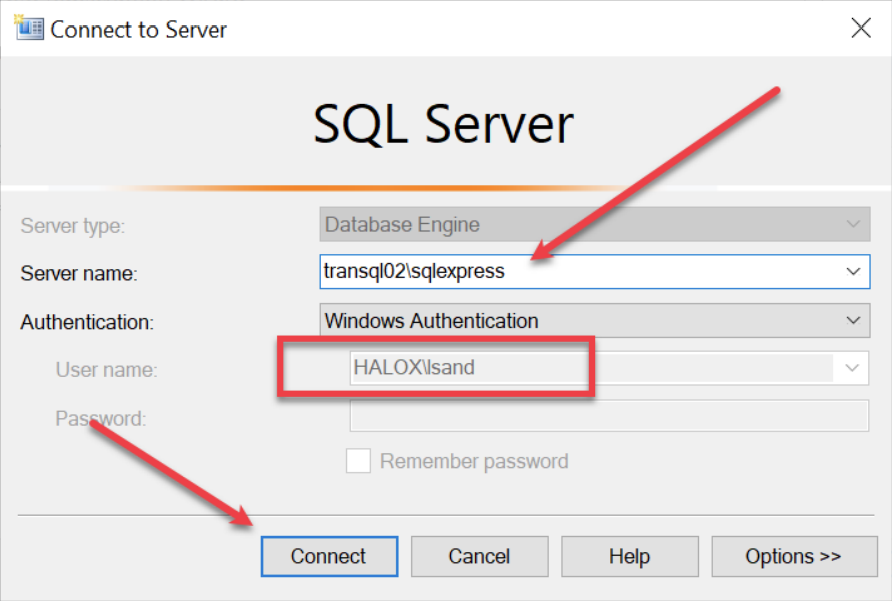The width and height of the screenshot is (892, 601).
Task: Click the Cancel button
Action: pyautogui.click(x=480, y=556)
